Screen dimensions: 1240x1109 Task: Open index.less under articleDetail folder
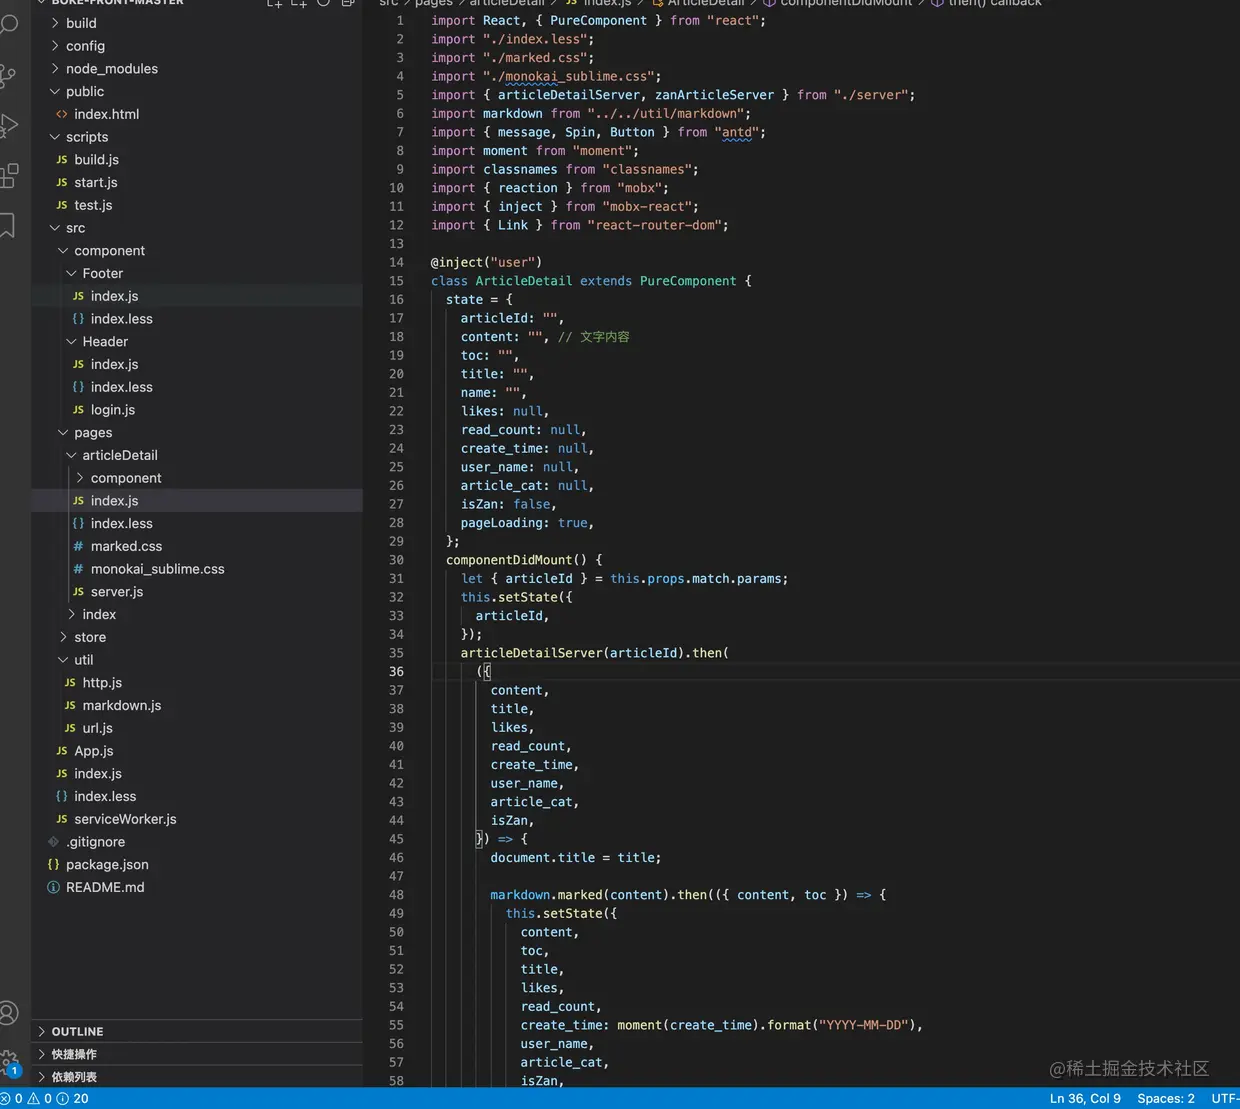click(197, 524)
